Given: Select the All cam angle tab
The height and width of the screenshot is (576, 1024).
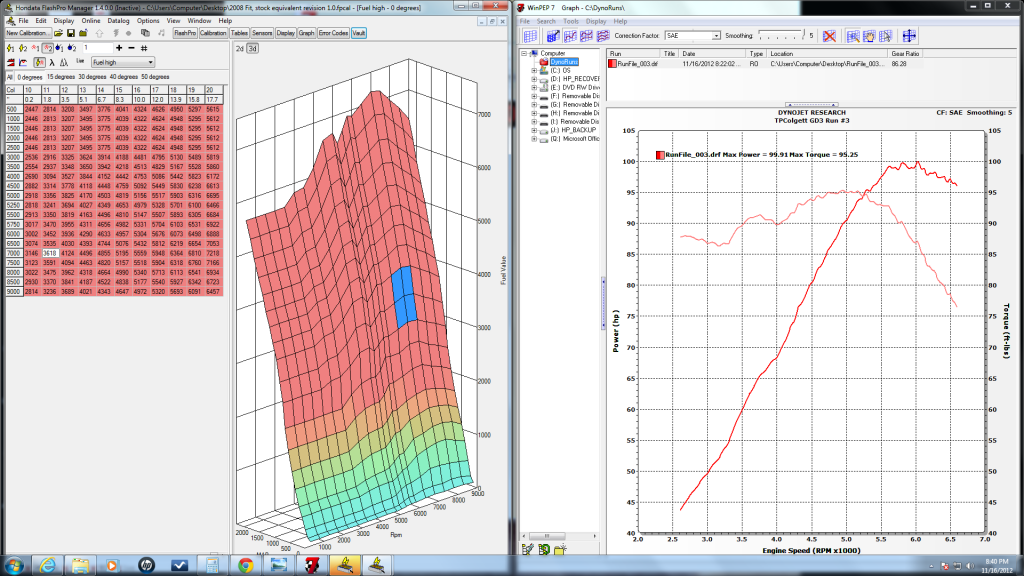Looking at the screenshot, I should pos(10,77).
